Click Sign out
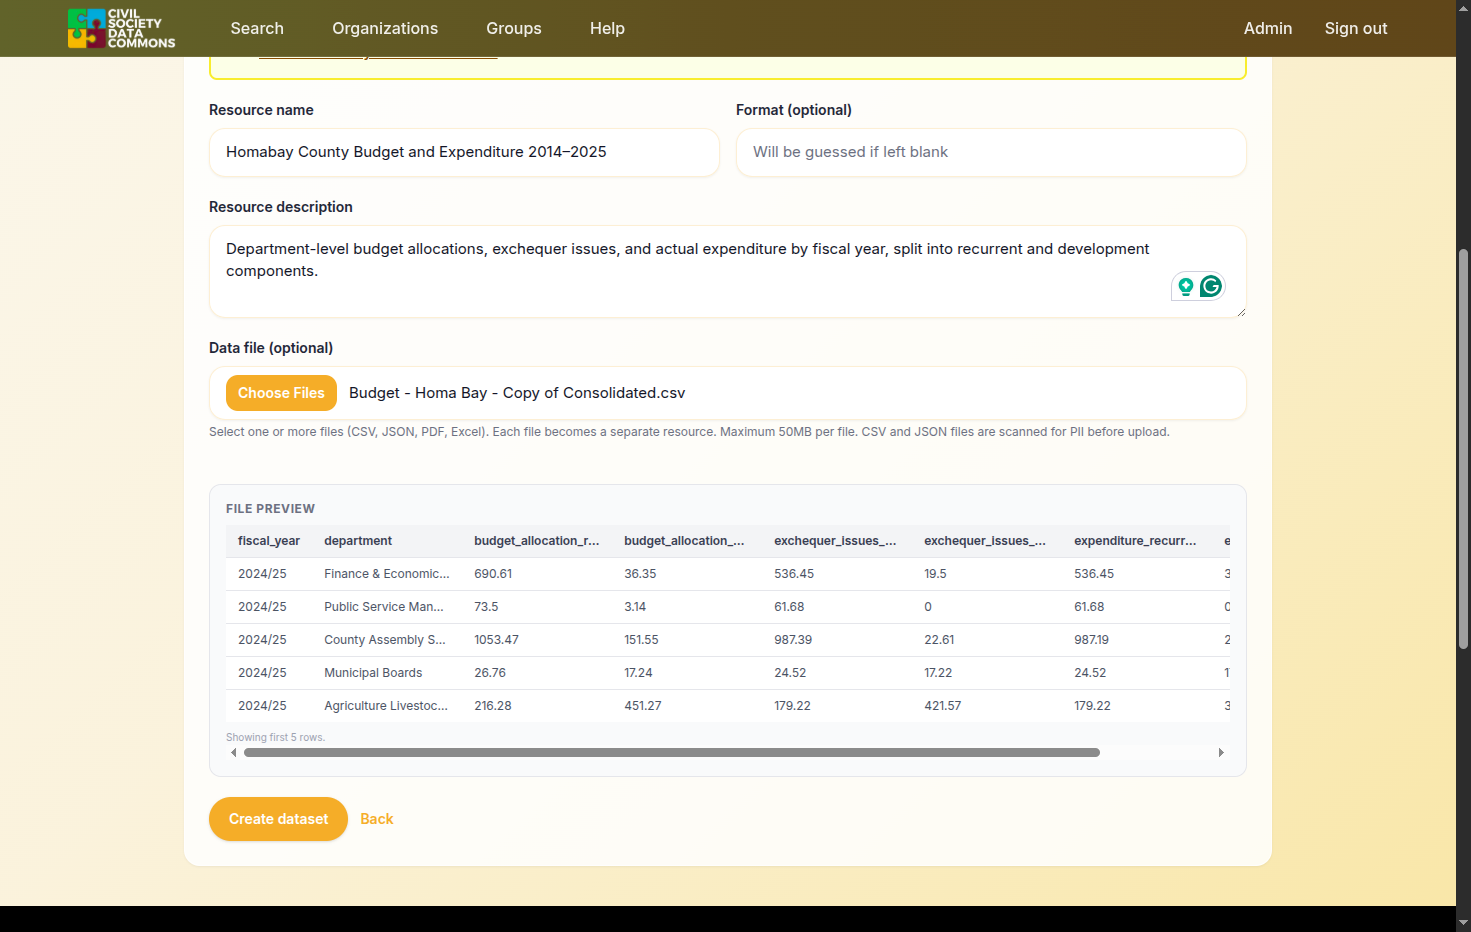Screen dimensions: 1471x932 tap(1356, 28)
